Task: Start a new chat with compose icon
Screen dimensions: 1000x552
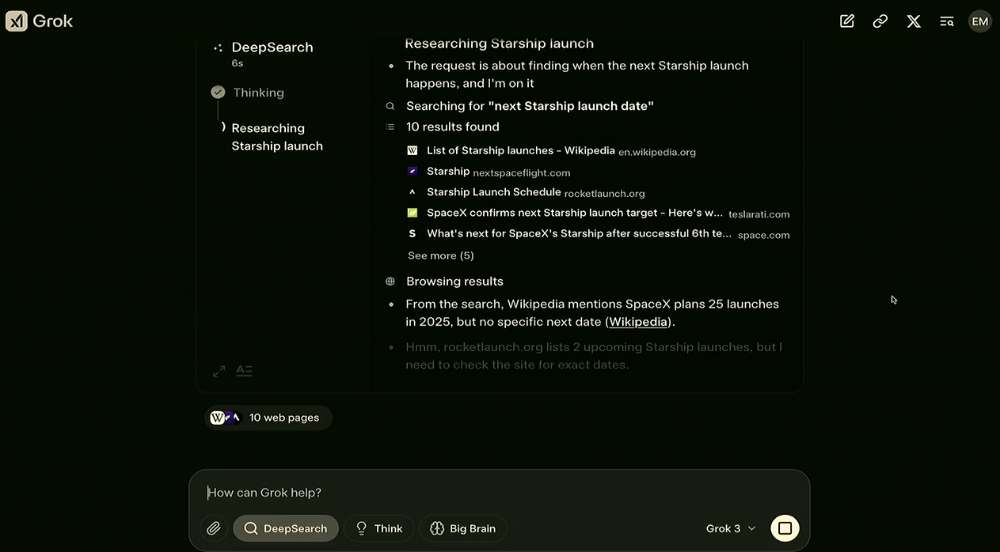Action: (847, 21)
